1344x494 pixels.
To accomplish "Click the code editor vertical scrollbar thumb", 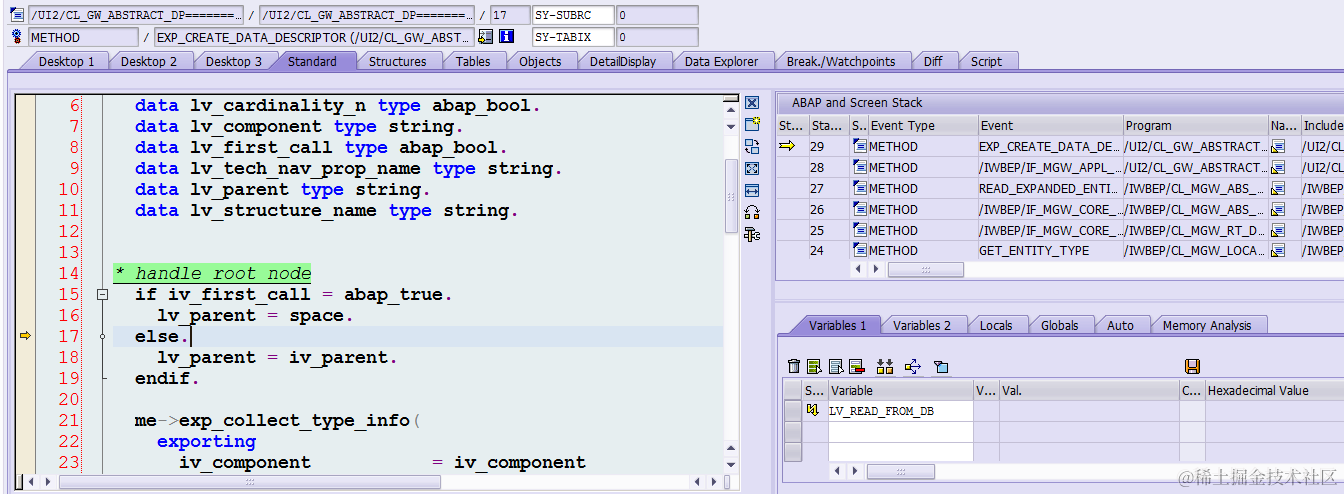I will click(730, 195).
